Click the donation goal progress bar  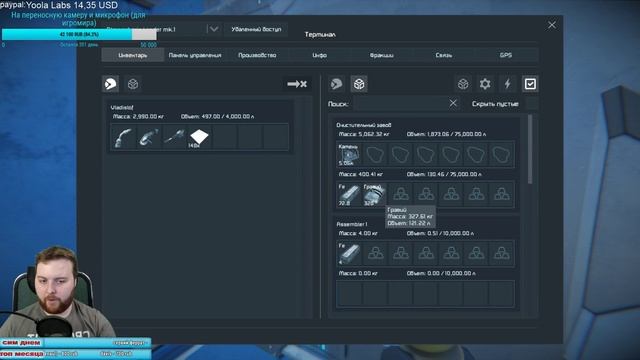point(79,34)
